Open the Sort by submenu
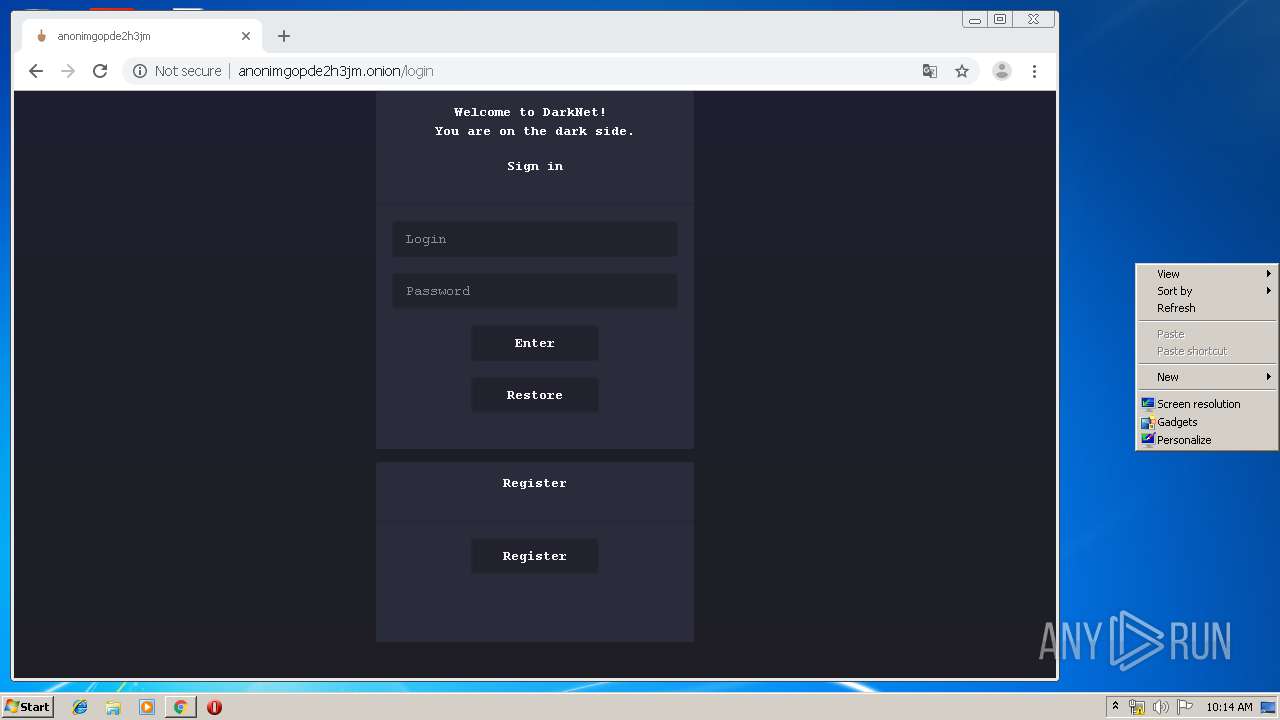Viewport: 1280px width, 720px height. [x=1207, y=291]
